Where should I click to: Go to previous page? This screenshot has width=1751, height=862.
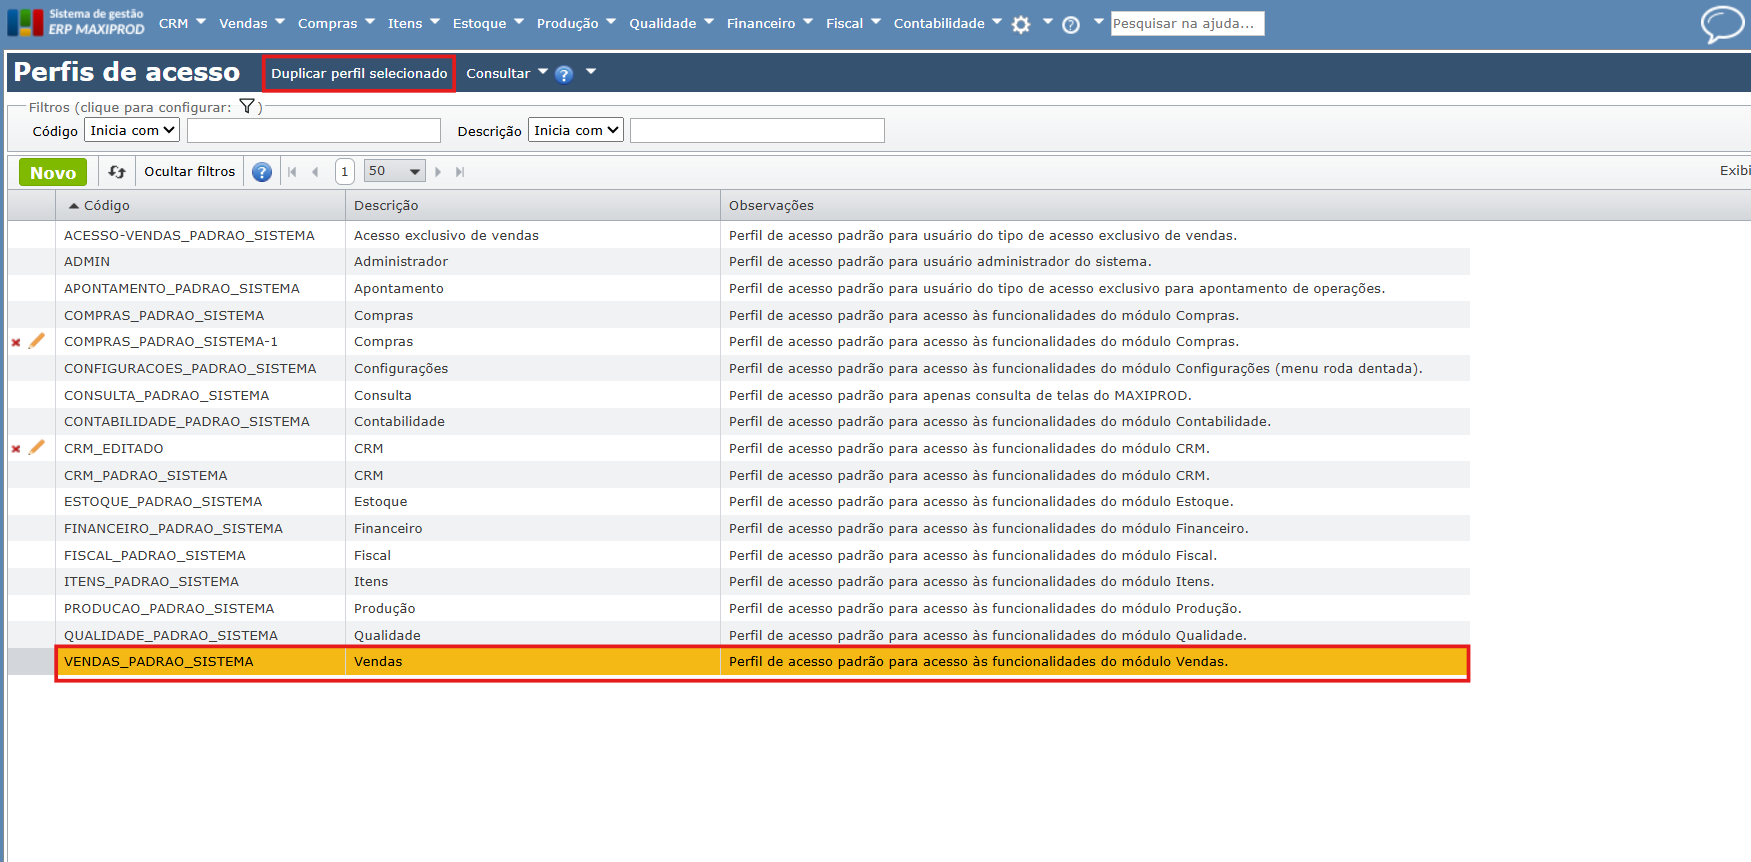(315, 172)
